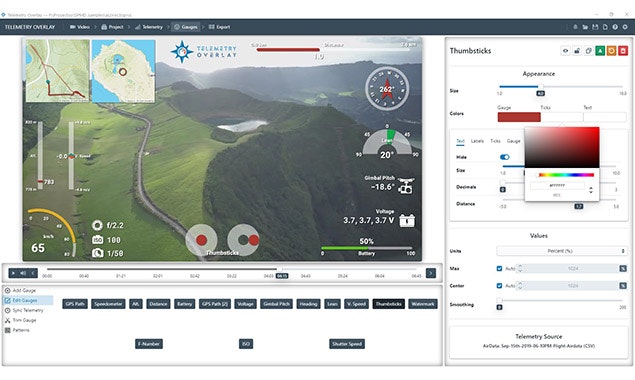Open the Gauges step in top bar
The height and width of the screenshot is (380, 635).
pyautogui.click(x=186, y=27)
